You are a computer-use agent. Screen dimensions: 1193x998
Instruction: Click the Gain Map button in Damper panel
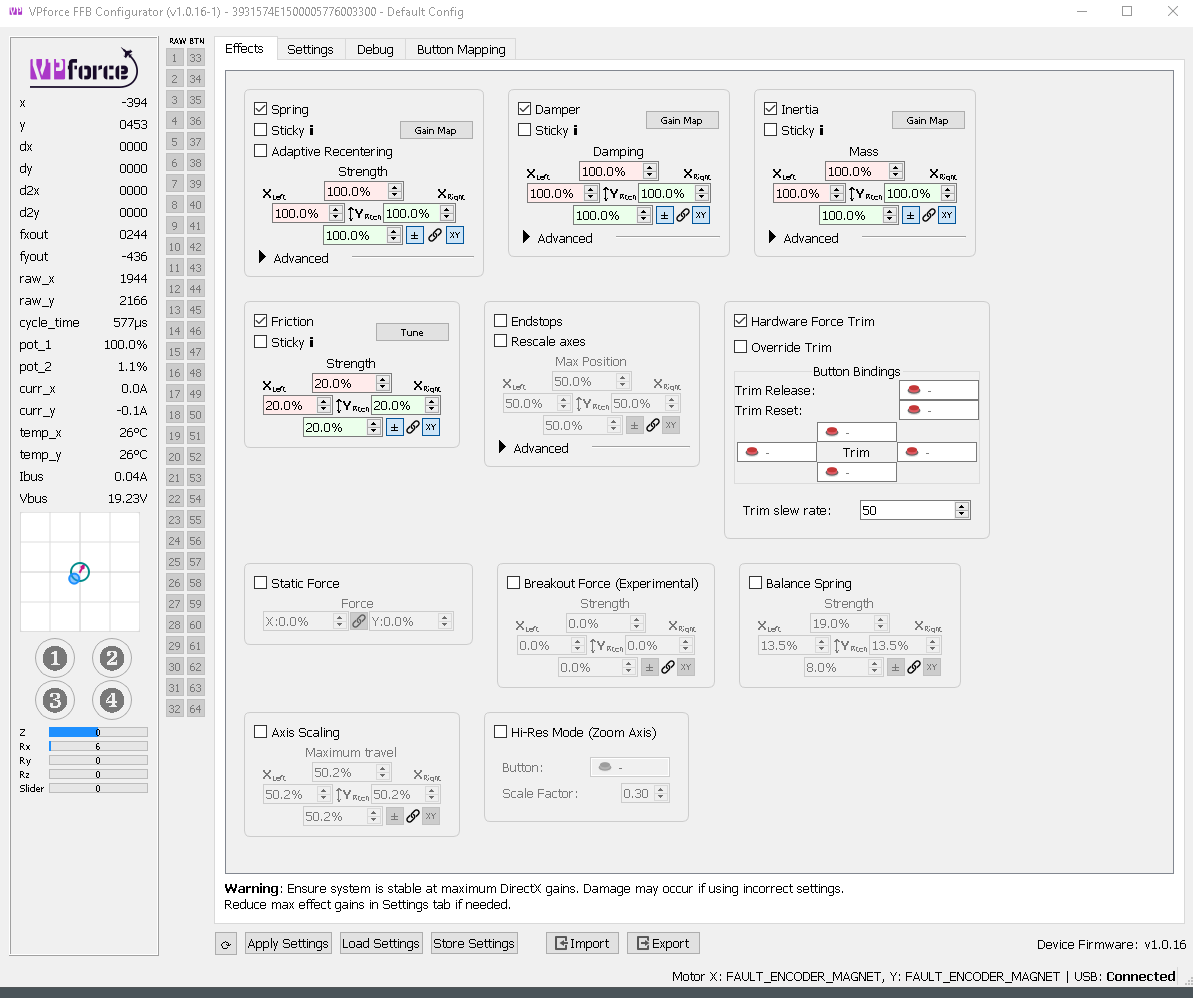pyautogui.click(x=681, y=120)
